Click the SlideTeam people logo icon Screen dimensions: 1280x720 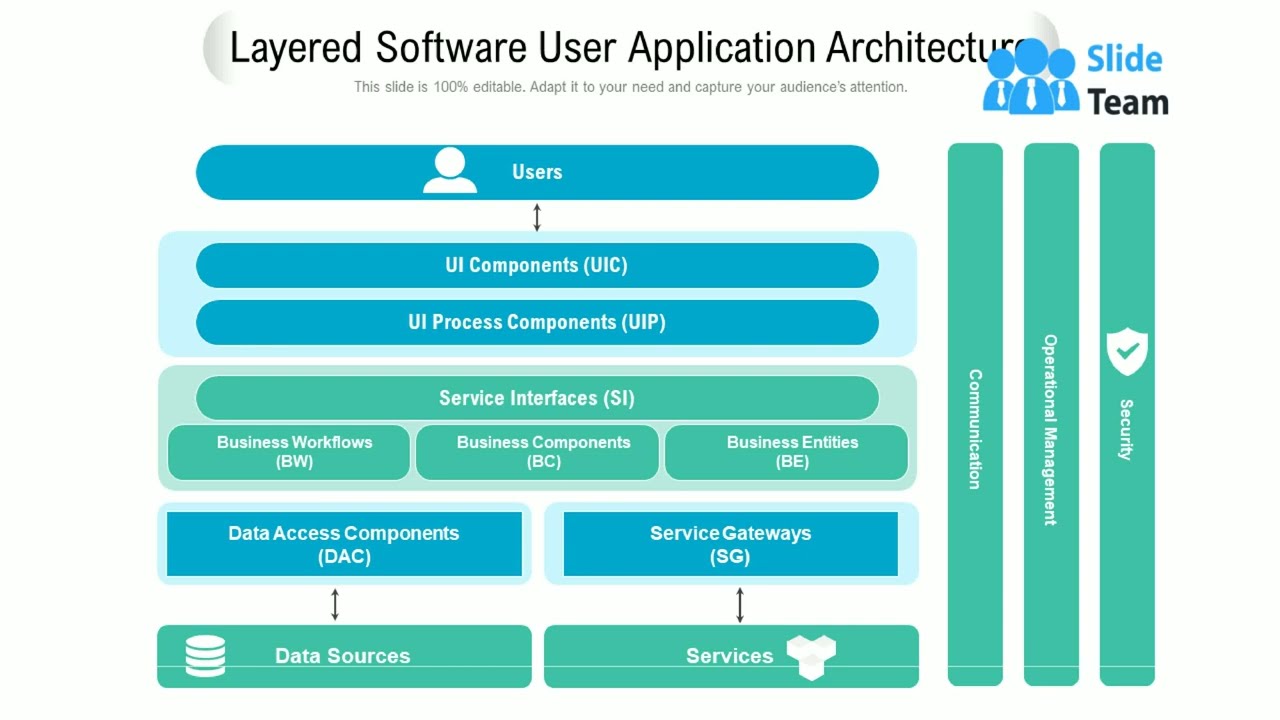coord(1031,76)
